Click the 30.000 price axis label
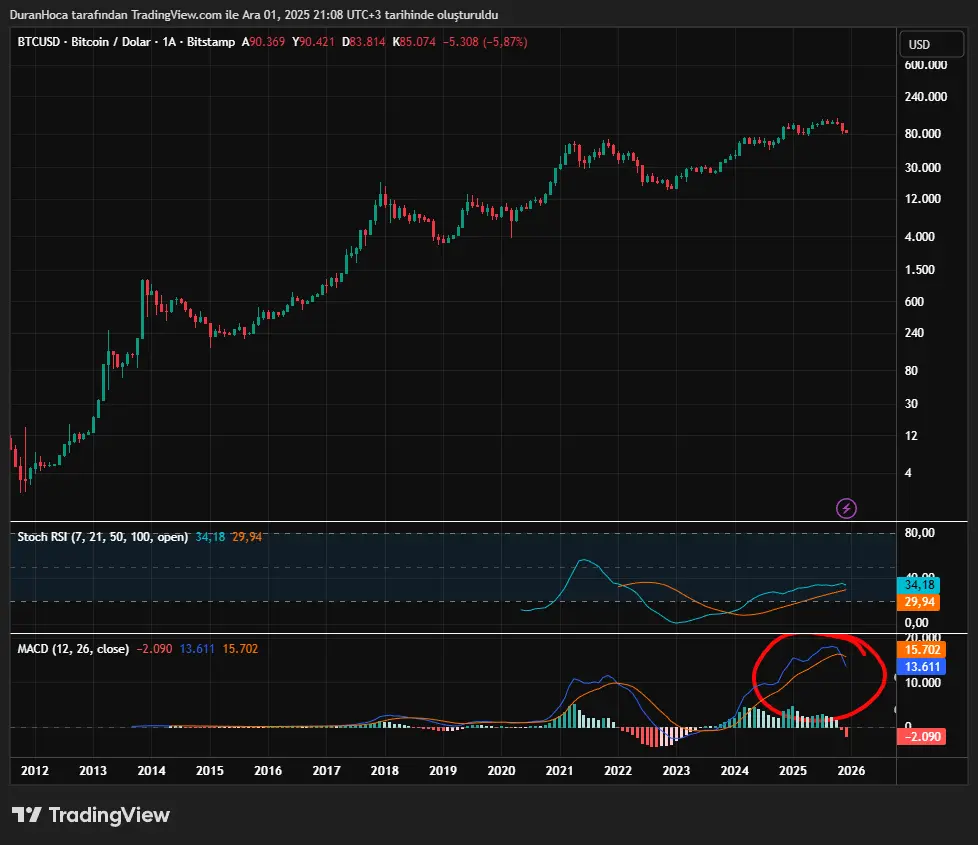This screenshot has height=845, width=978. coord(922,167)
